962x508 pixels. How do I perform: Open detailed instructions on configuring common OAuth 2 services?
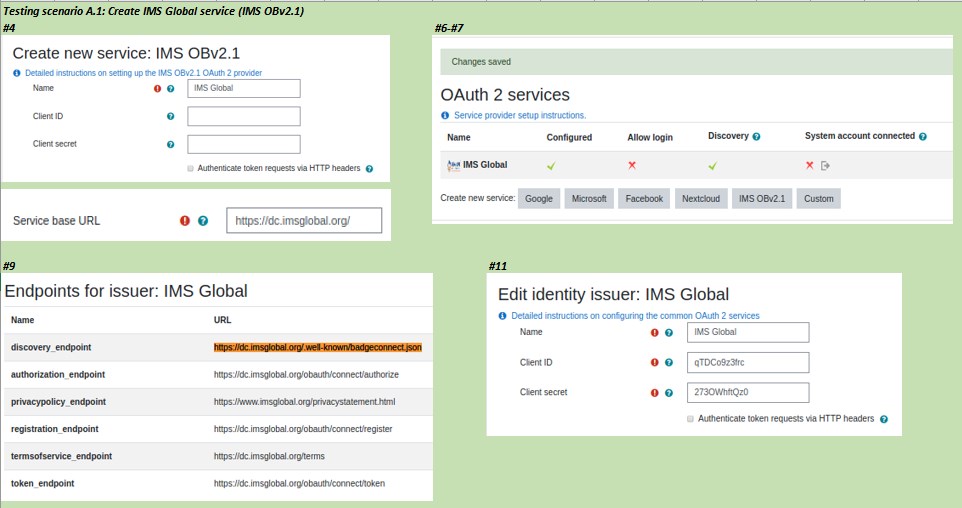635,316
